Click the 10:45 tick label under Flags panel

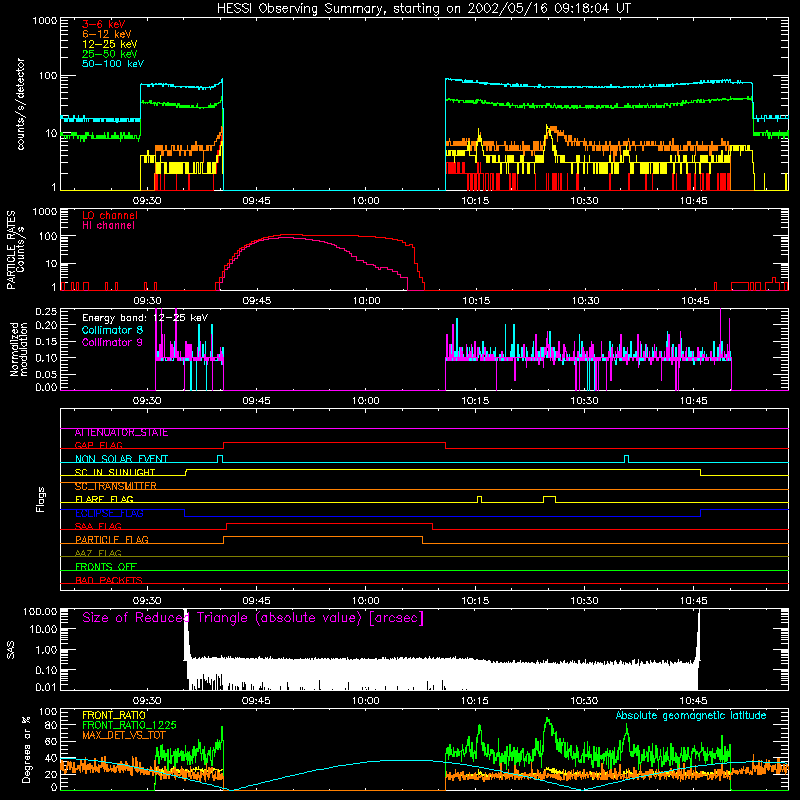tap(693, 601)
